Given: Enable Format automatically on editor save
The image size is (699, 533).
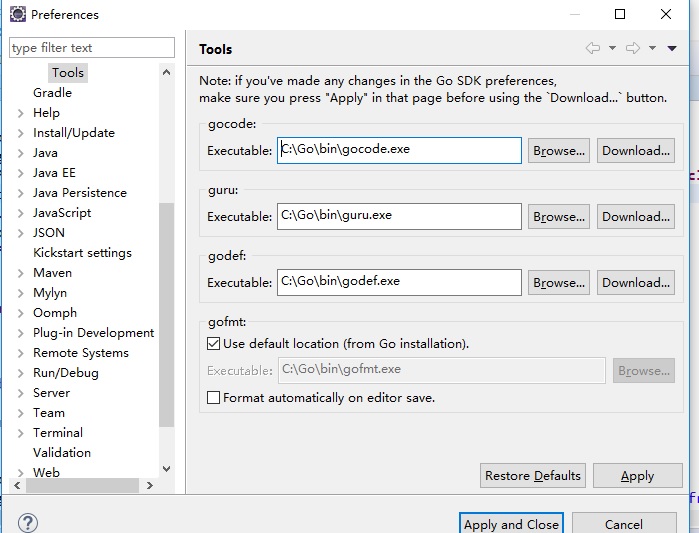Looking at the screenshot, I should [214, 398].
